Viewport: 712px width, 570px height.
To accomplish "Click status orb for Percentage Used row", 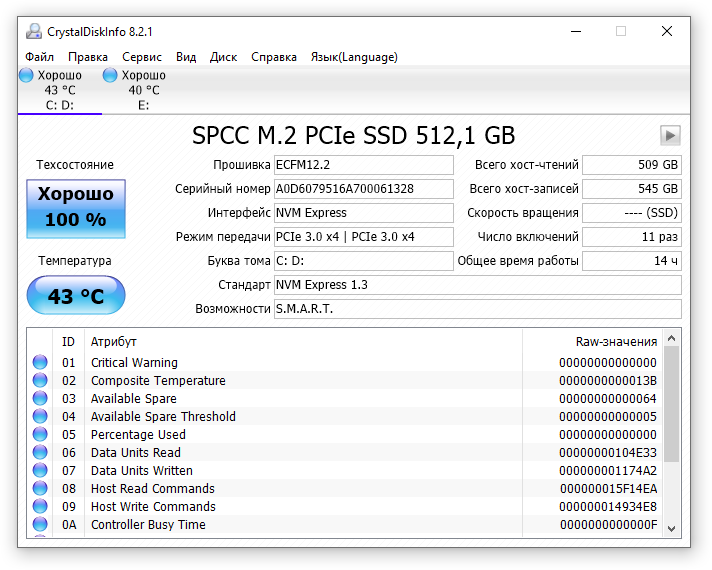I will point(40,434).
